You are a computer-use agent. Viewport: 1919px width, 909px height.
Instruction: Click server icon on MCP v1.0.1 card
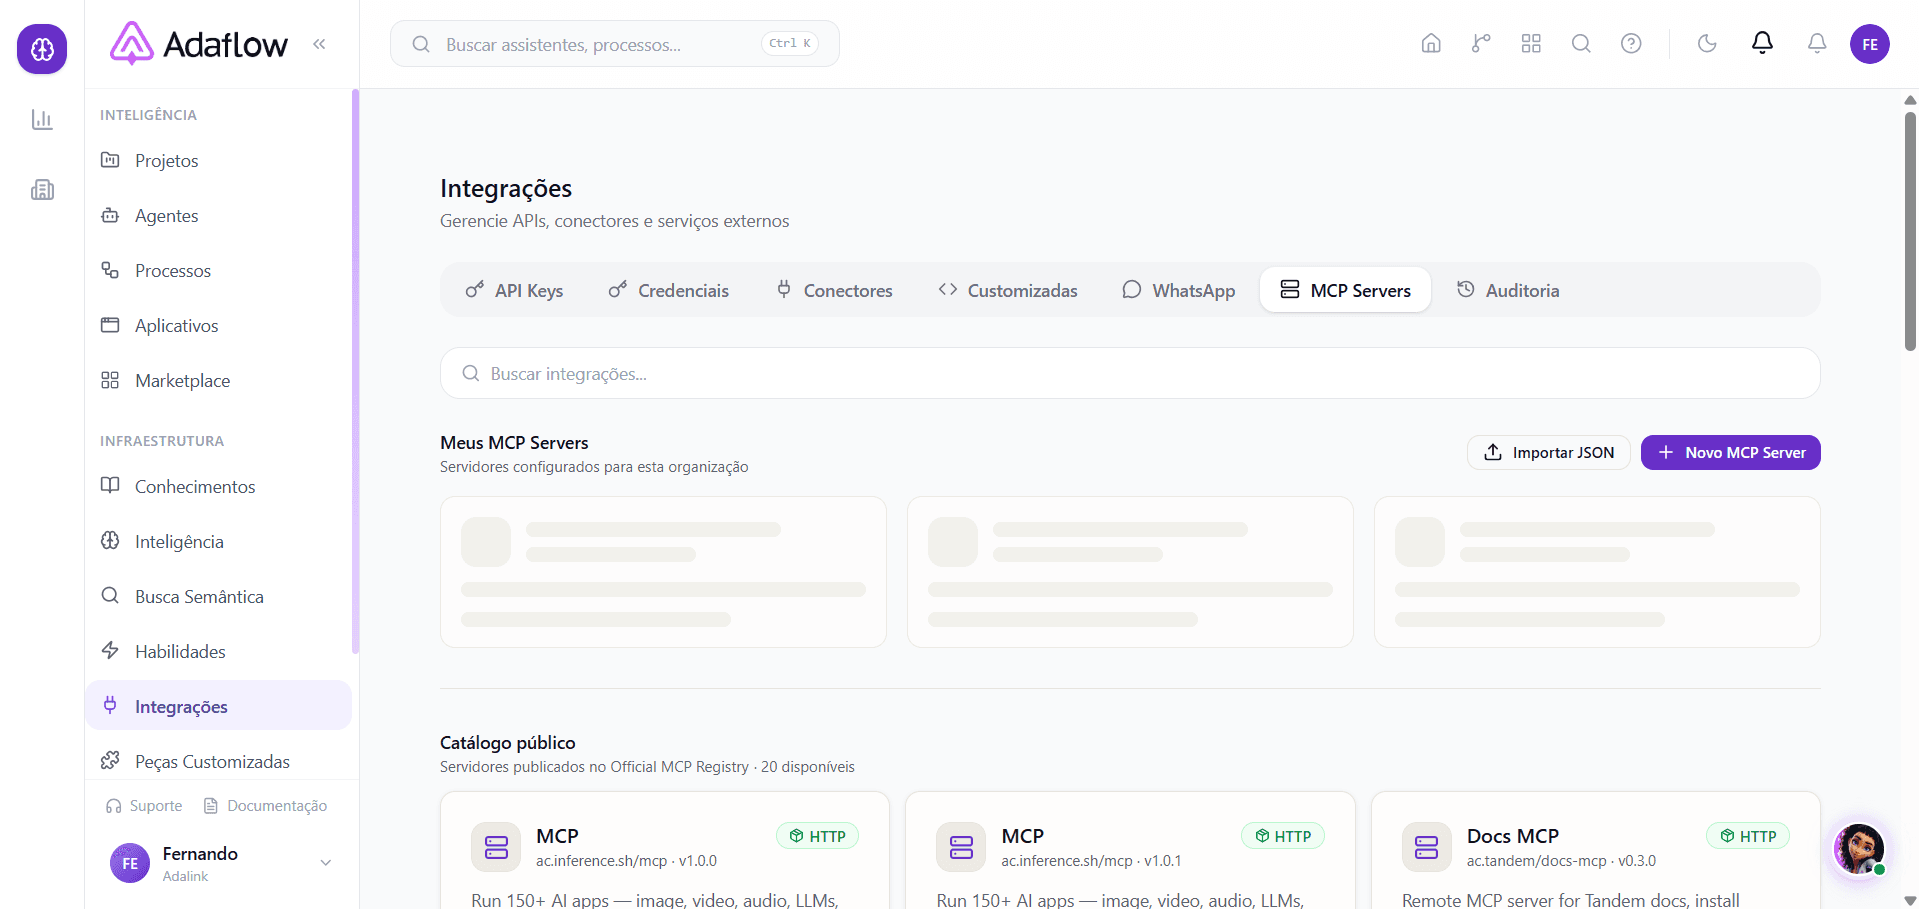click(961, 847)
